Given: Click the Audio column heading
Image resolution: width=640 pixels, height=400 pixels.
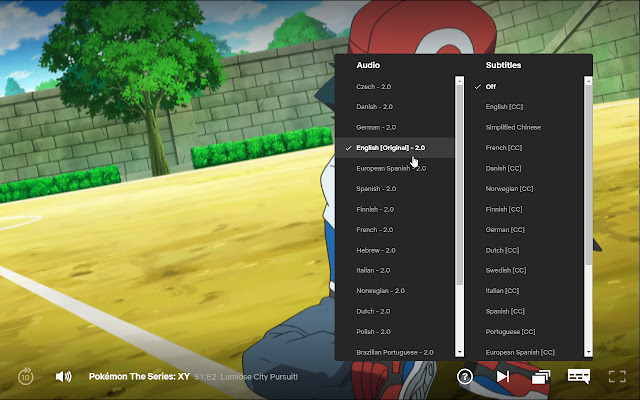Looking at the screenshot, I should (368, 65).
